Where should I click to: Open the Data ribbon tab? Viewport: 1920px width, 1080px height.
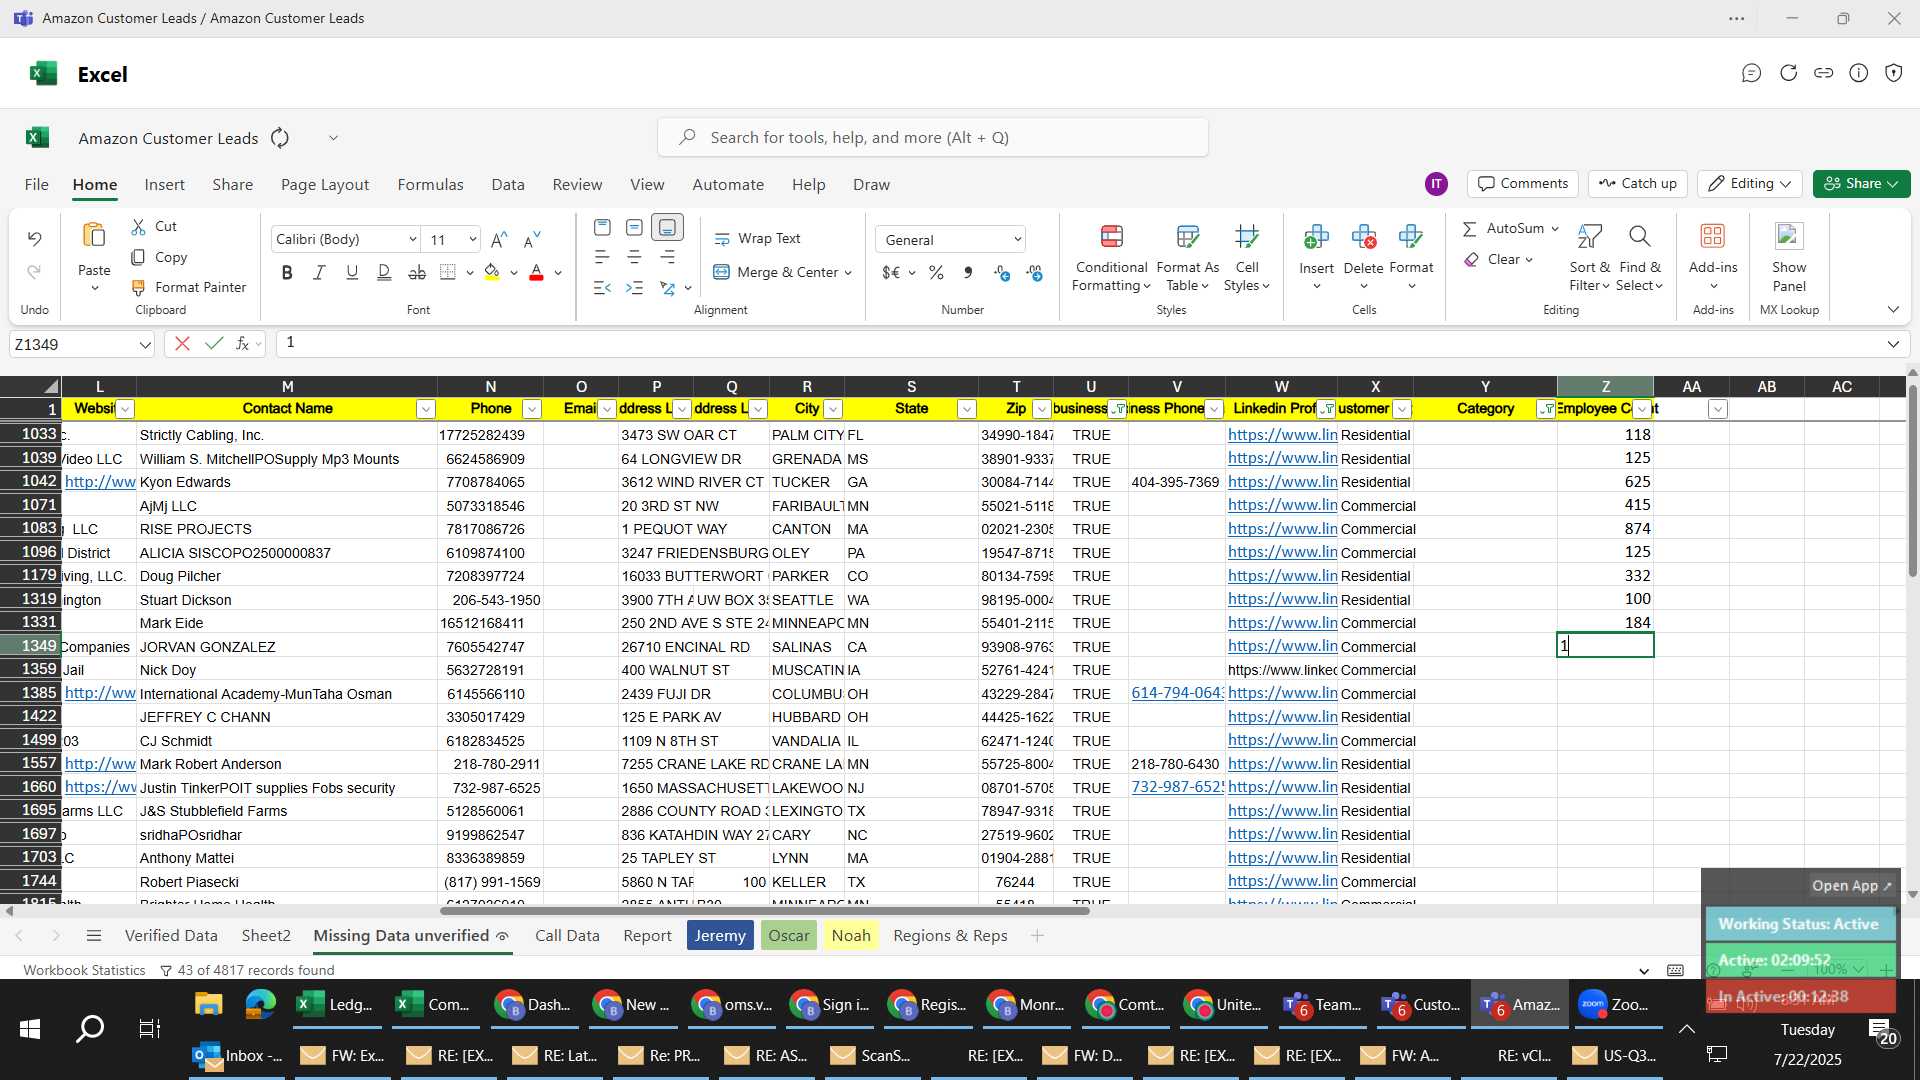pos(508,185)
